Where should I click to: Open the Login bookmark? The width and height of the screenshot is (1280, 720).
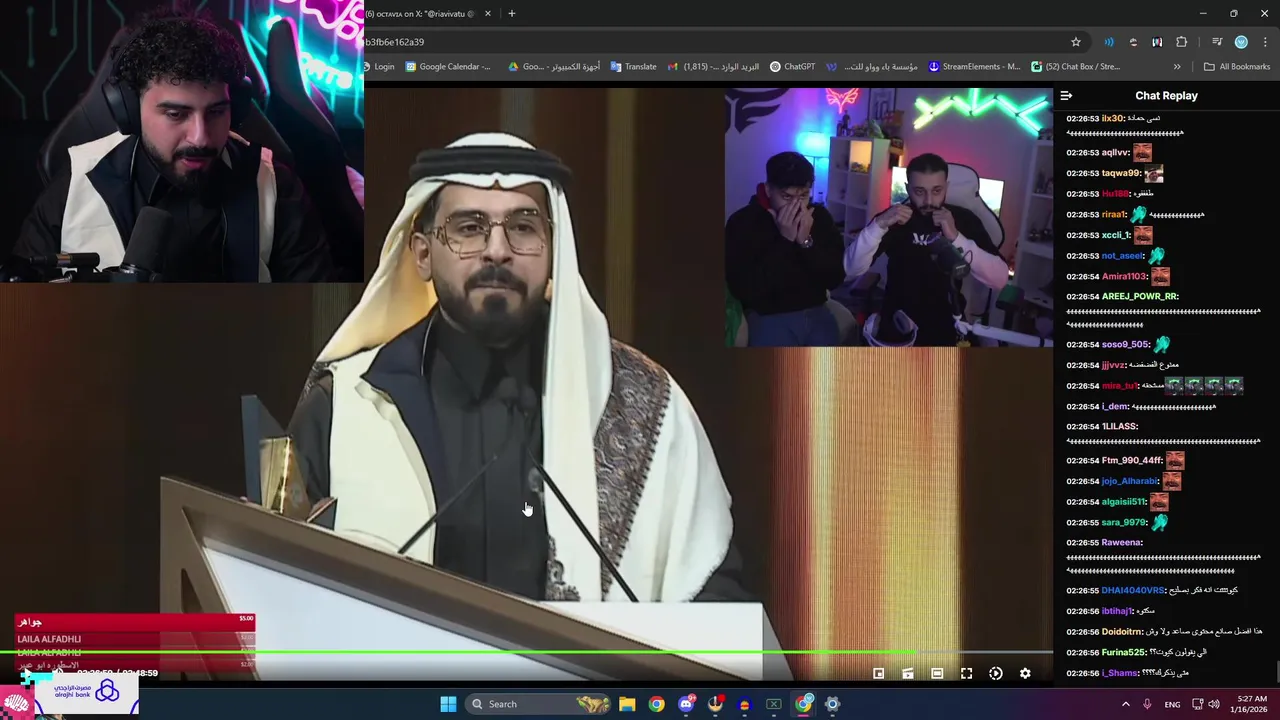378,67
